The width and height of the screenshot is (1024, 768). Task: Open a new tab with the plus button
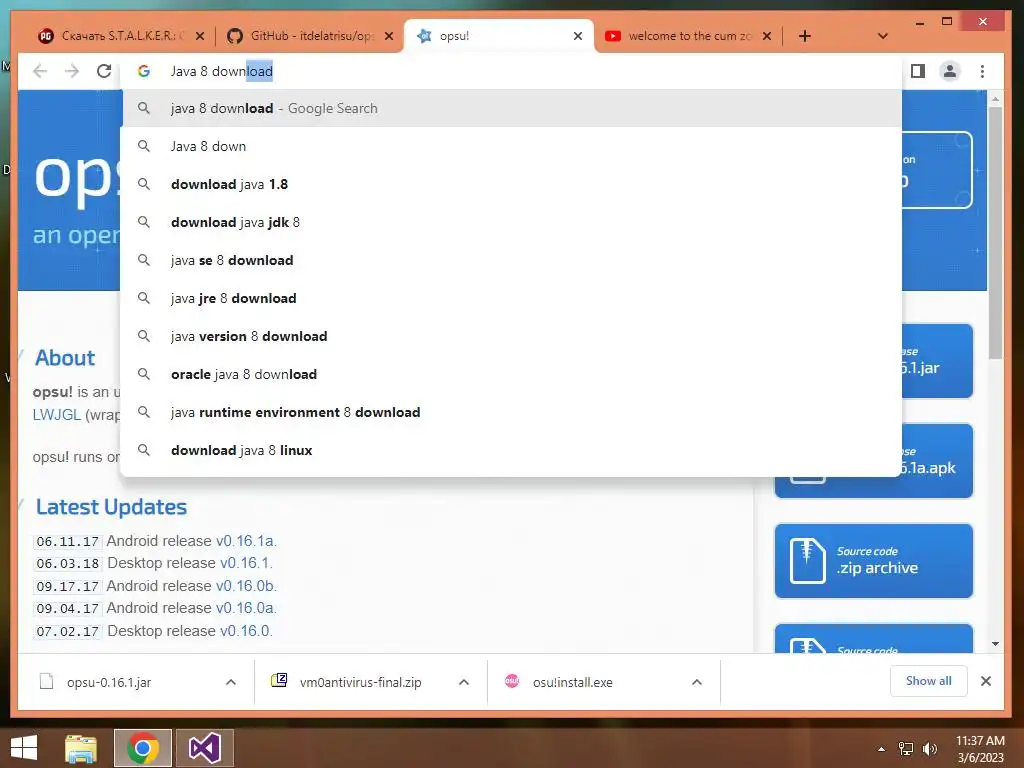tap(805, 36)
